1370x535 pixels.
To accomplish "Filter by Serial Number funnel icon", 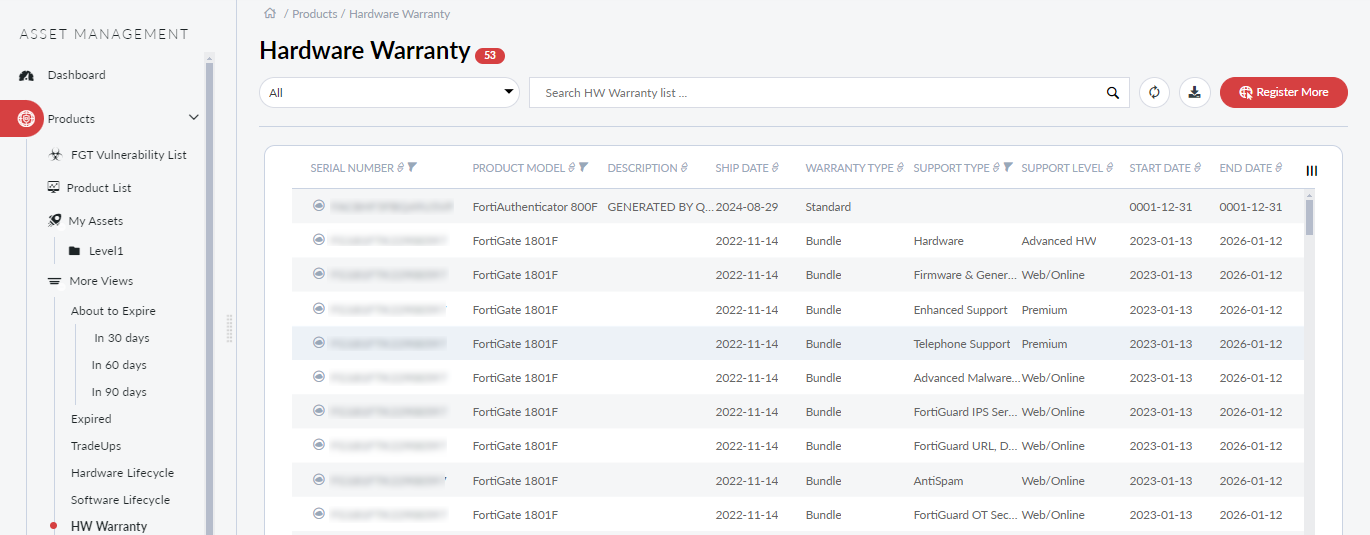I will coord(412,168).
